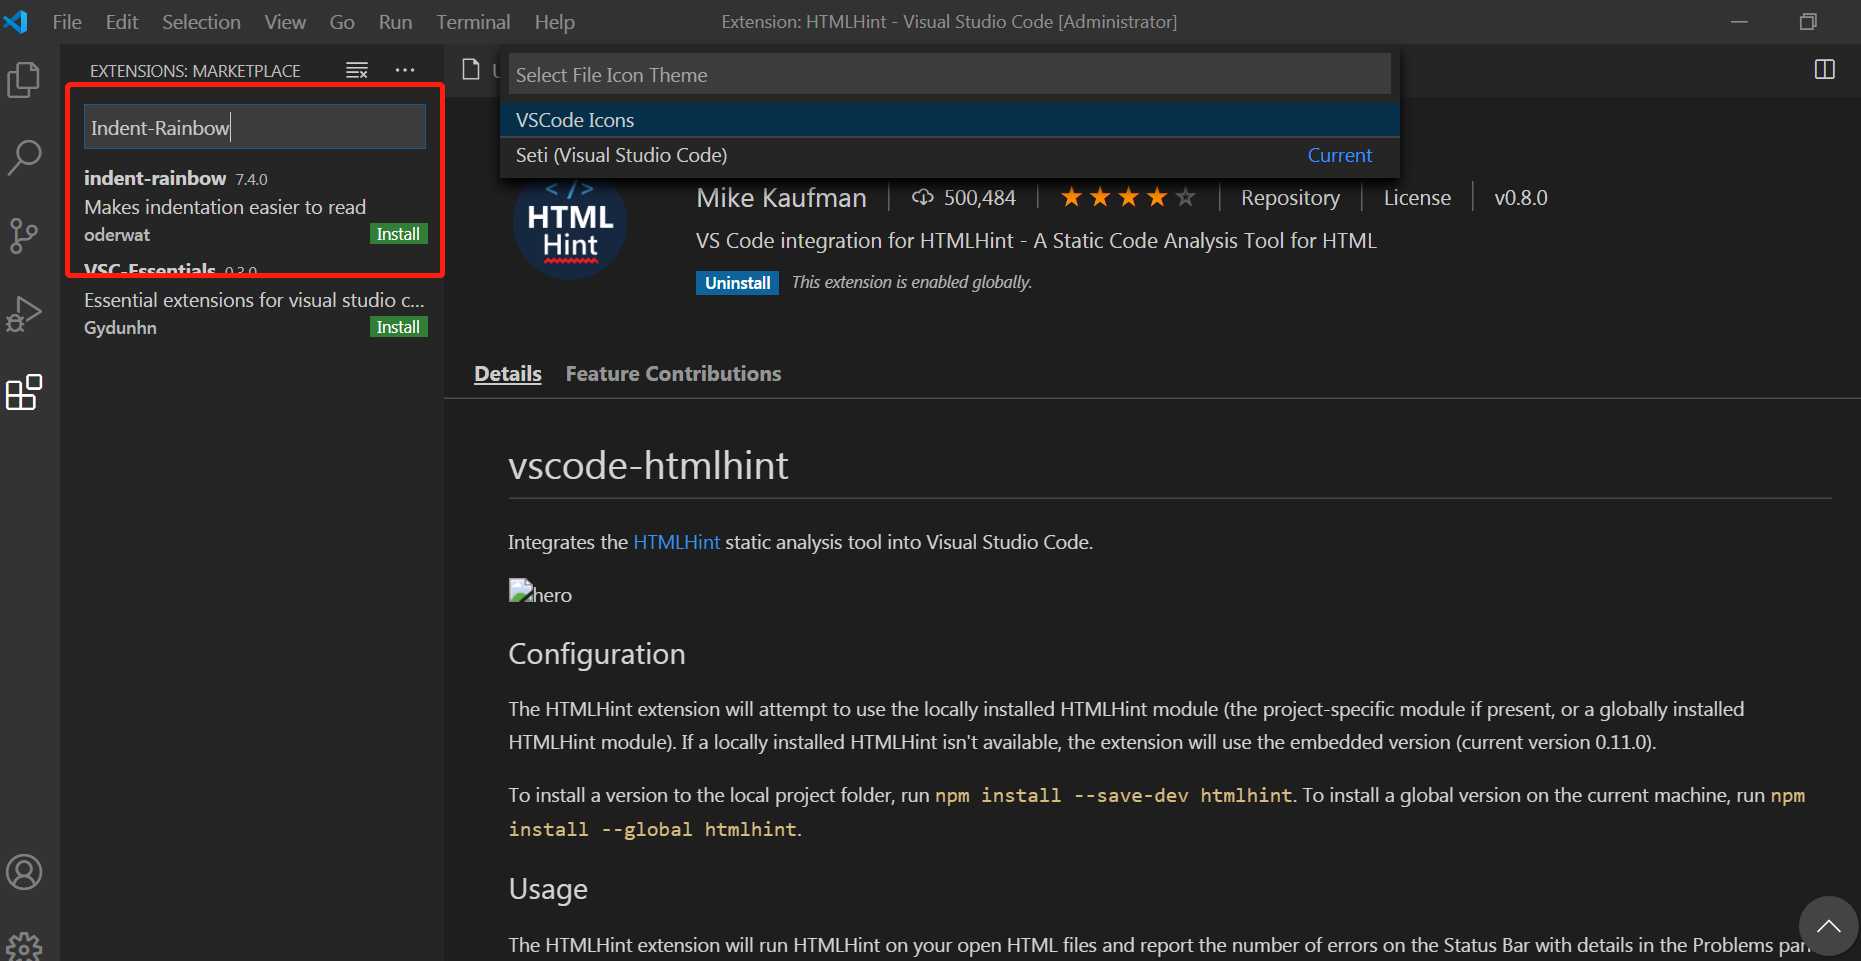Click the scroll-to-top arrow button
Screen dimensions: 1861x961
(x=1828, y=926)
